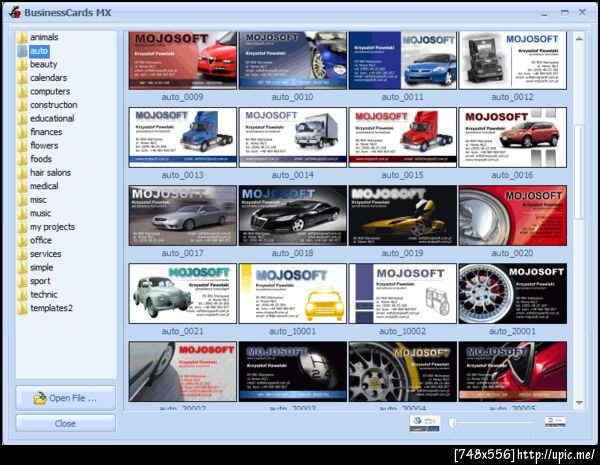Select the auto_10001 yellow taxi card
The height and width of the screenshot is (465, 600).
(x=292, y=294)
